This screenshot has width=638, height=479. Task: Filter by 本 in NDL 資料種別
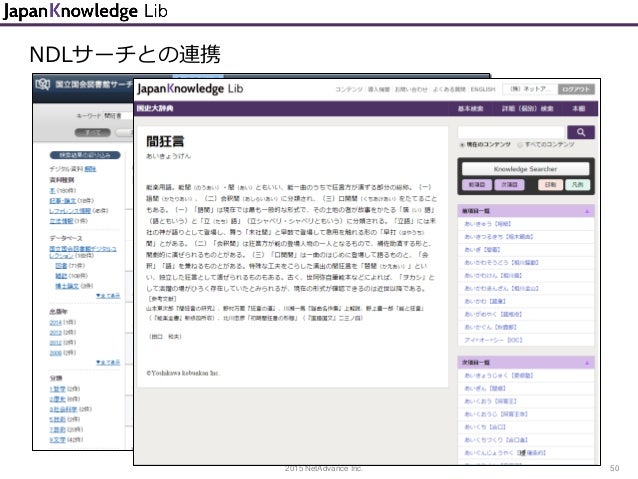click(52, 190)
